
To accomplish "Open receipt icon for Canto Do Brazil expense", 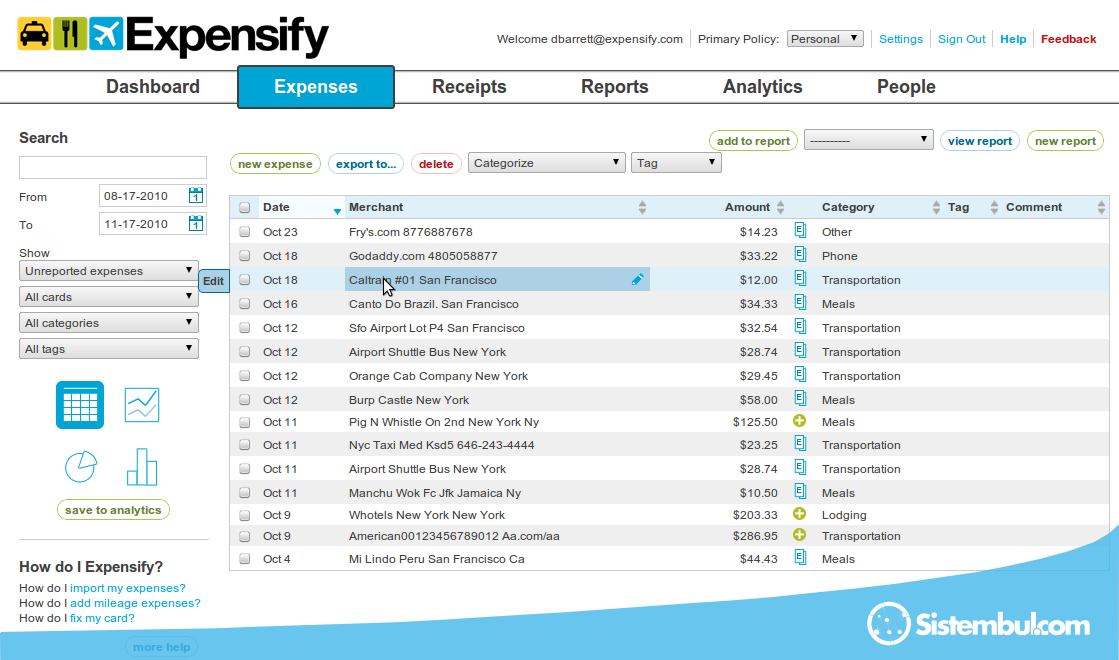I will pyautogui.click(x=800, y=303).
